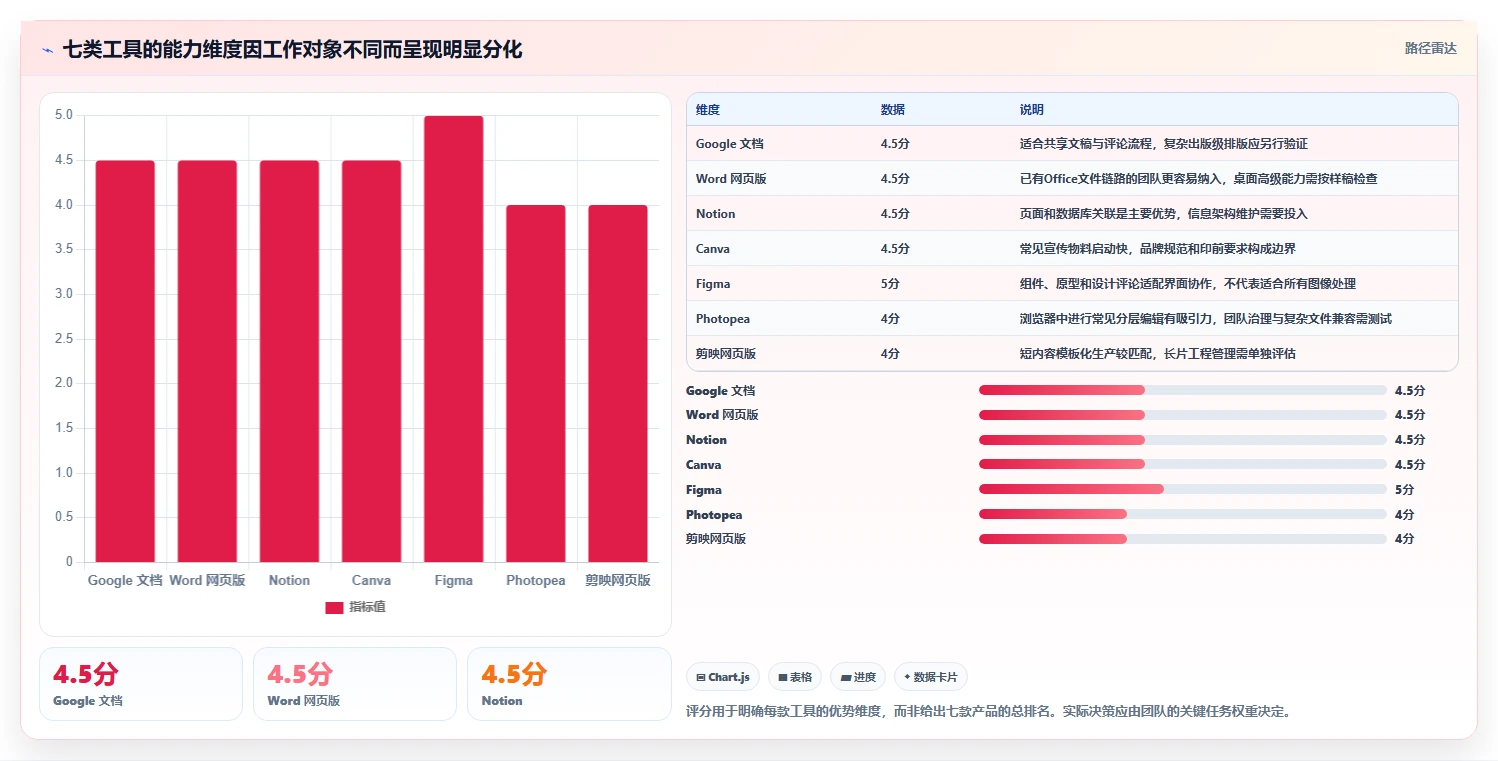Click the description 页面和数据库关联是主要优势
The height and width of the screenshot is (761, 1498).
(1164, 214)
